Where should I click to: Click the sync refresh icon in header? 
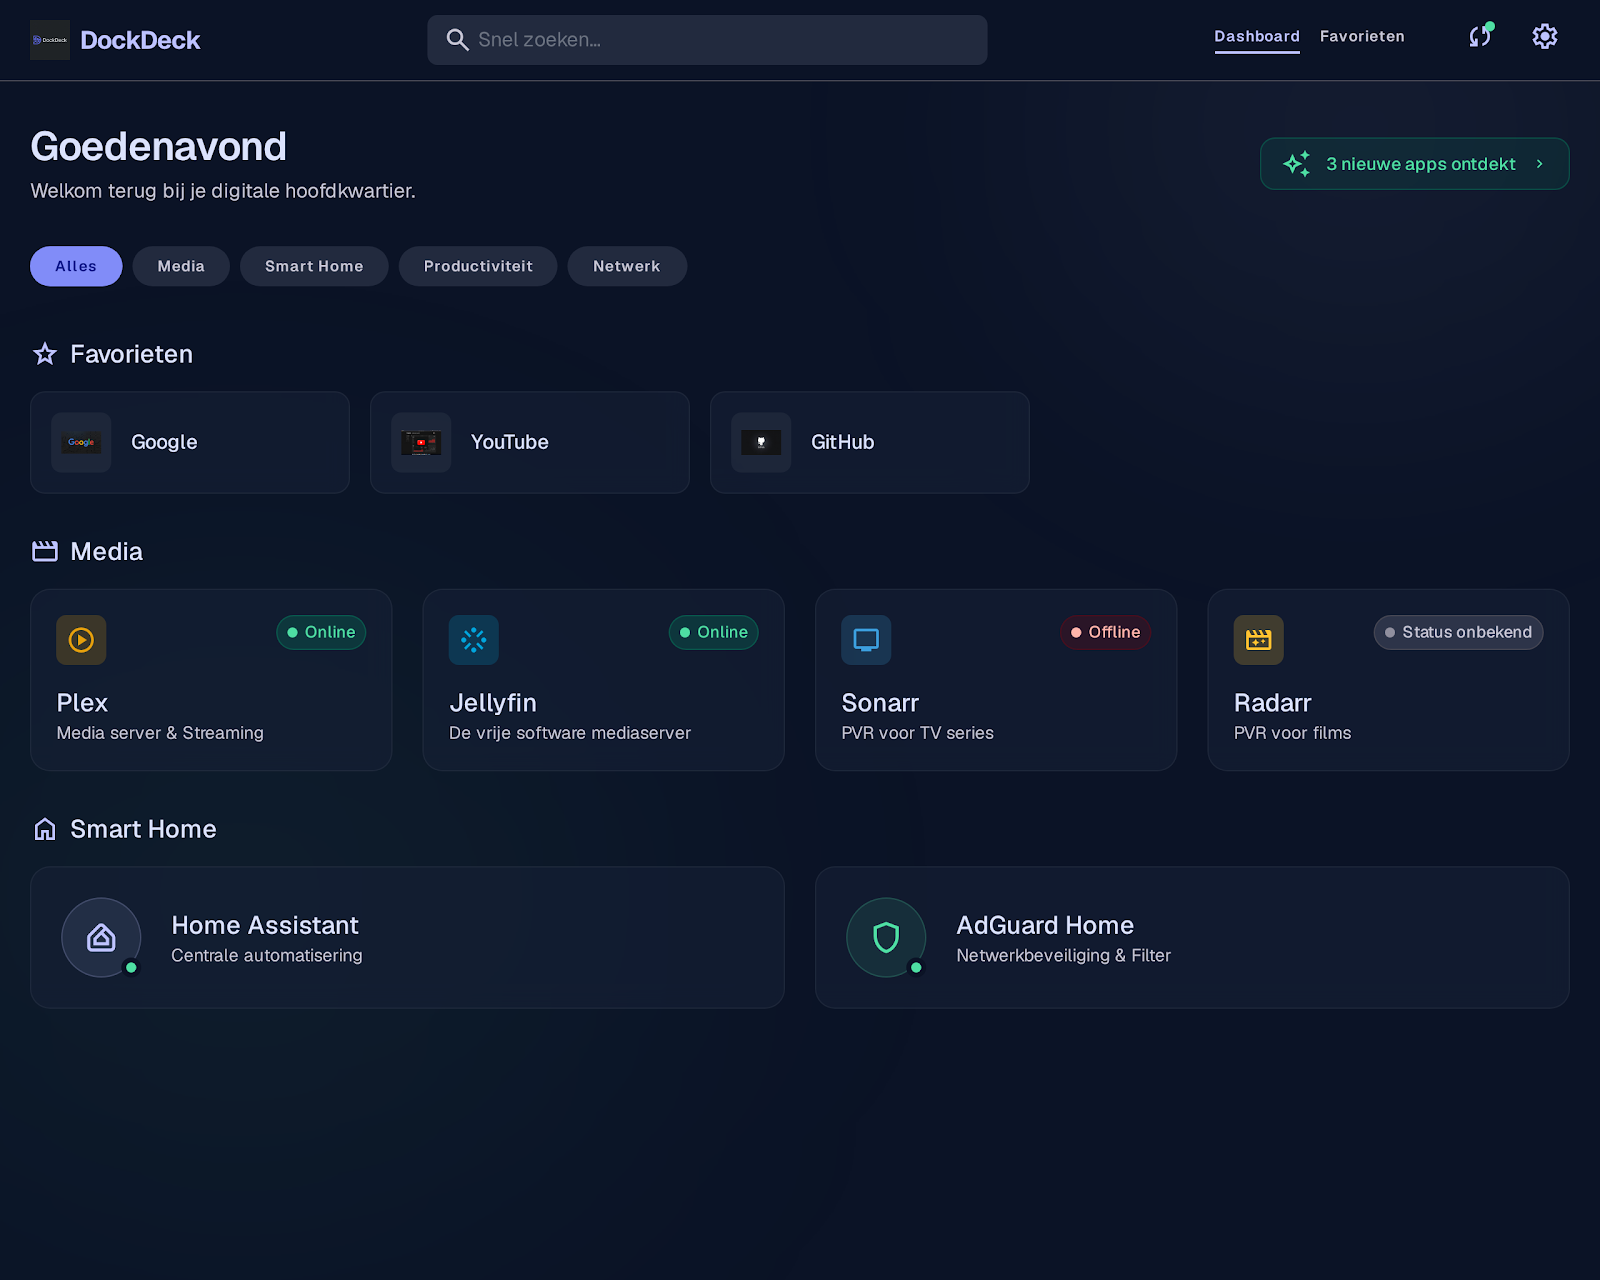(x=1480, y=37)
